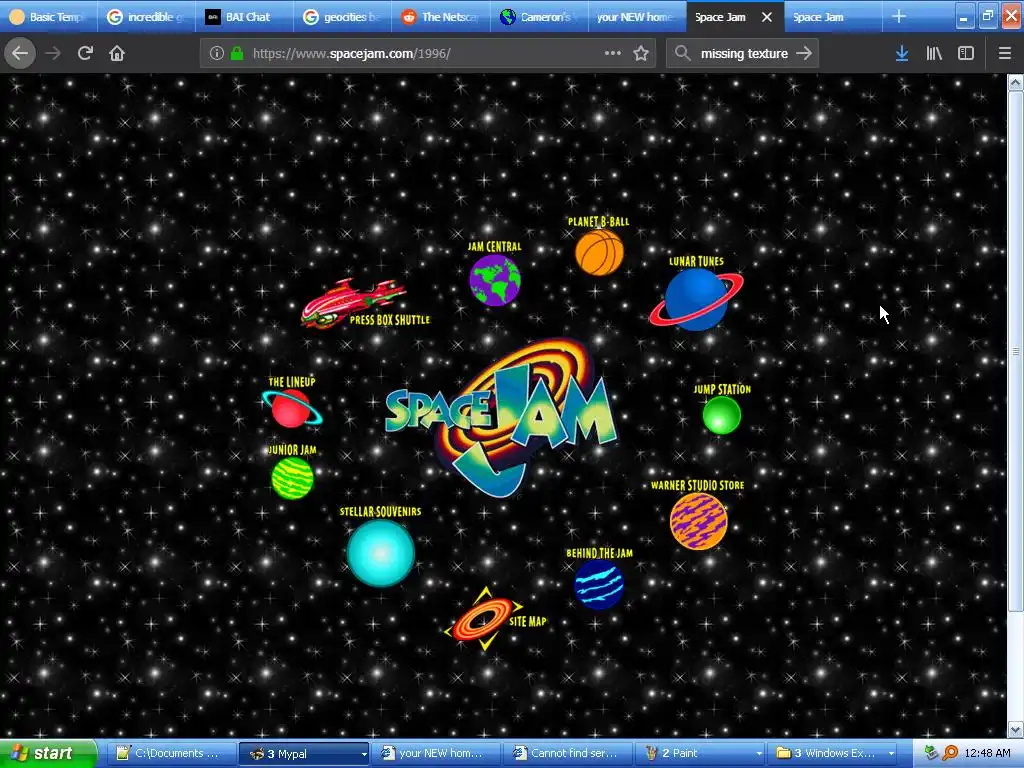Close the active Space Jam tab

click(x=767, y=17)
